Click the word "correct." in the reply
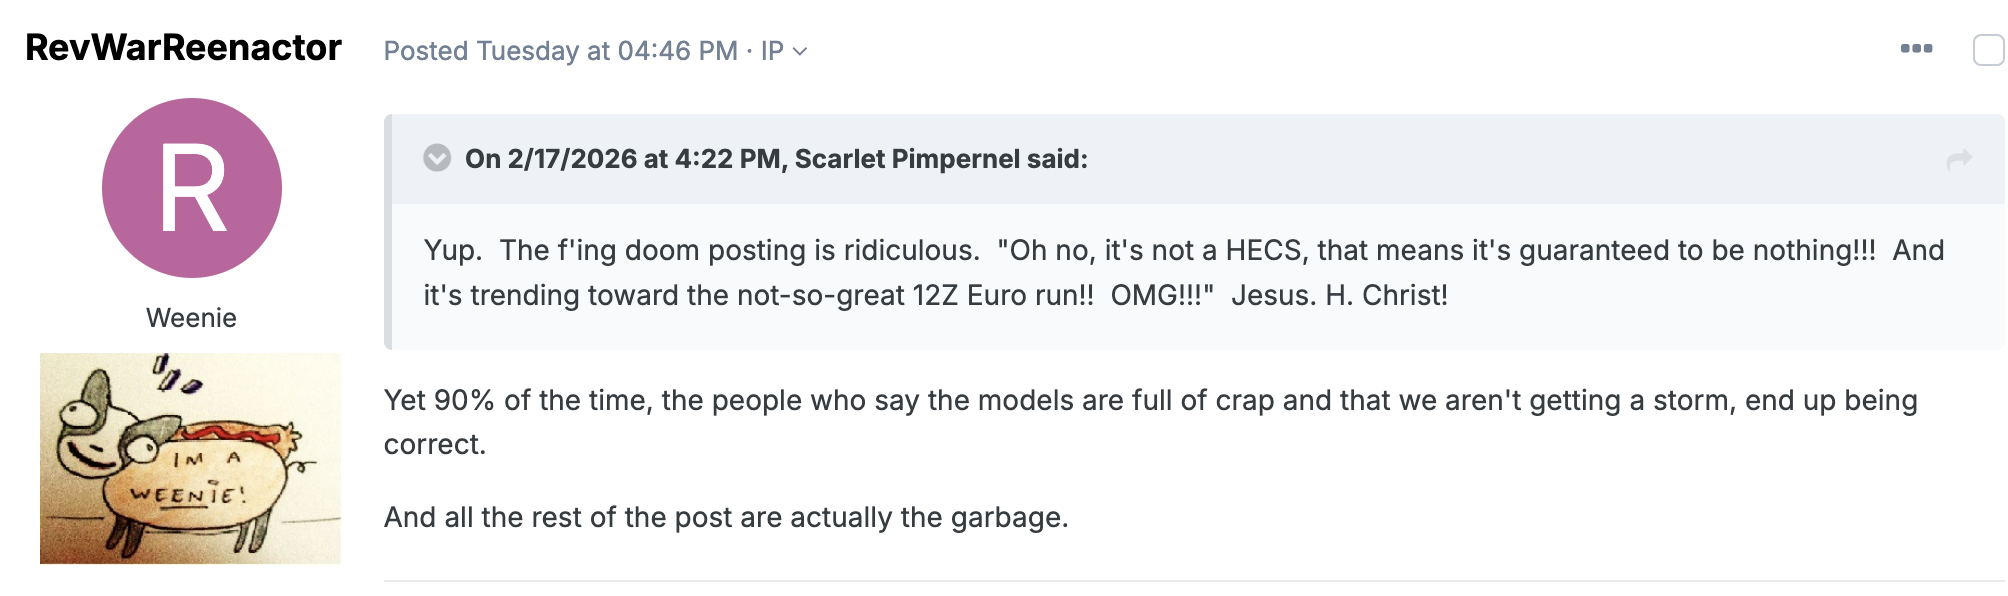Image resolution: width=2008 pixels, height=596 pixels. [x=435, y=444]
